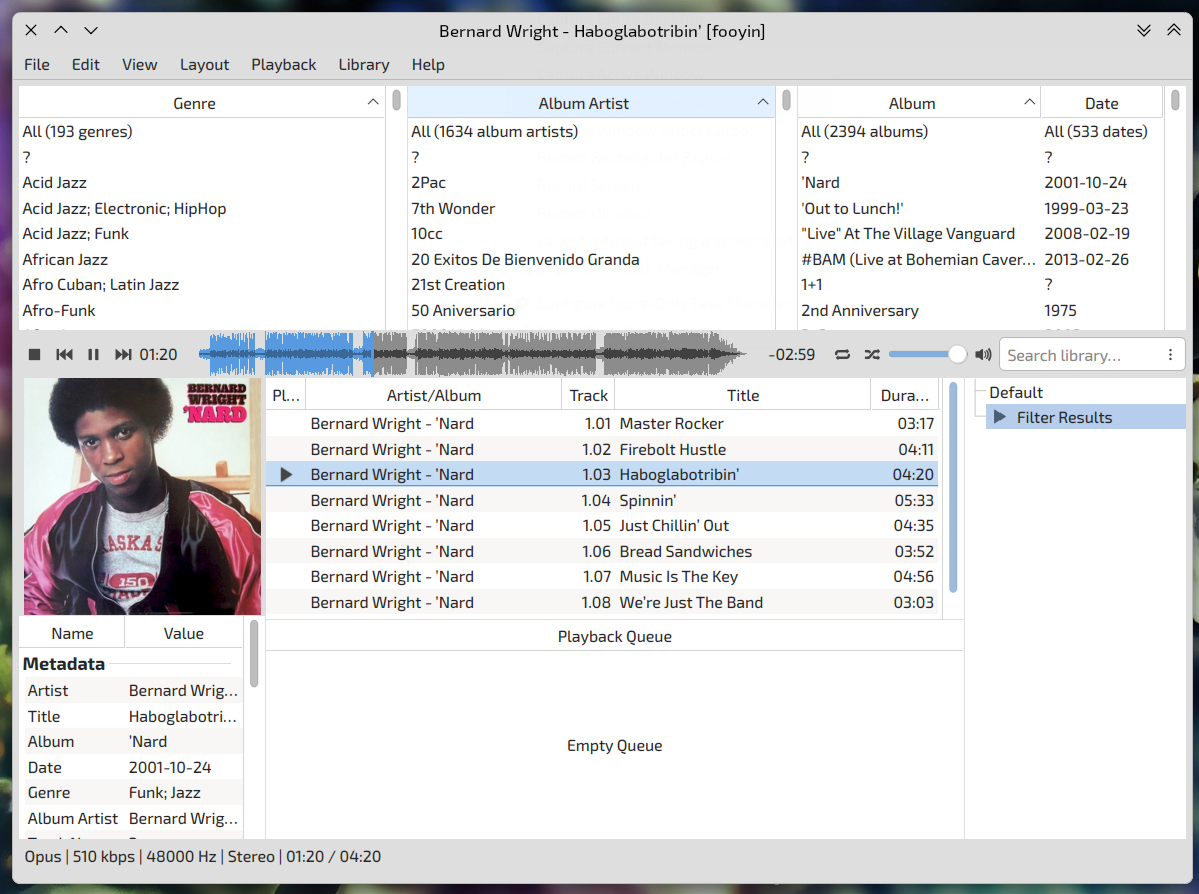Screen dimensions: 1199x894
Task: Skip to the next track
Action: click(122, 355)
